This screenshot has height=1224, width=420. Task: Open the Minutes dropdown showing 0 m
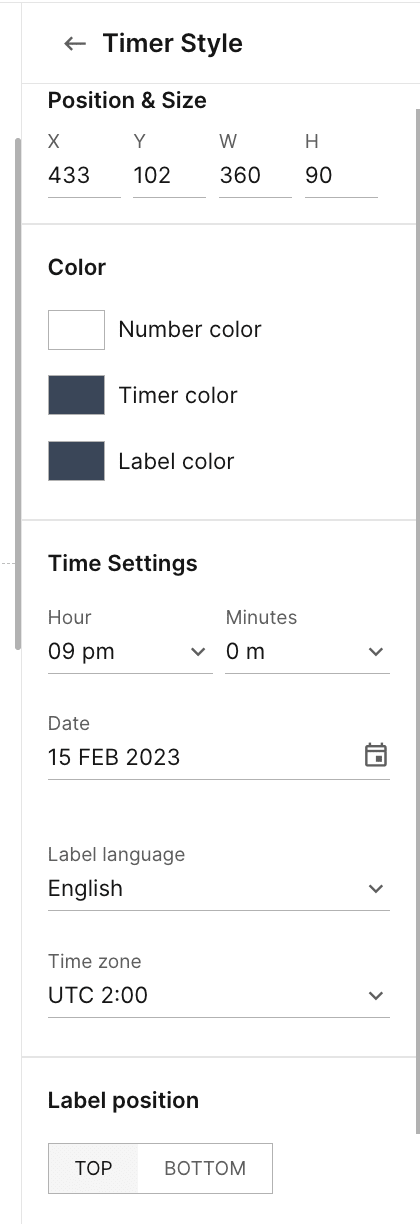(307, 652)
